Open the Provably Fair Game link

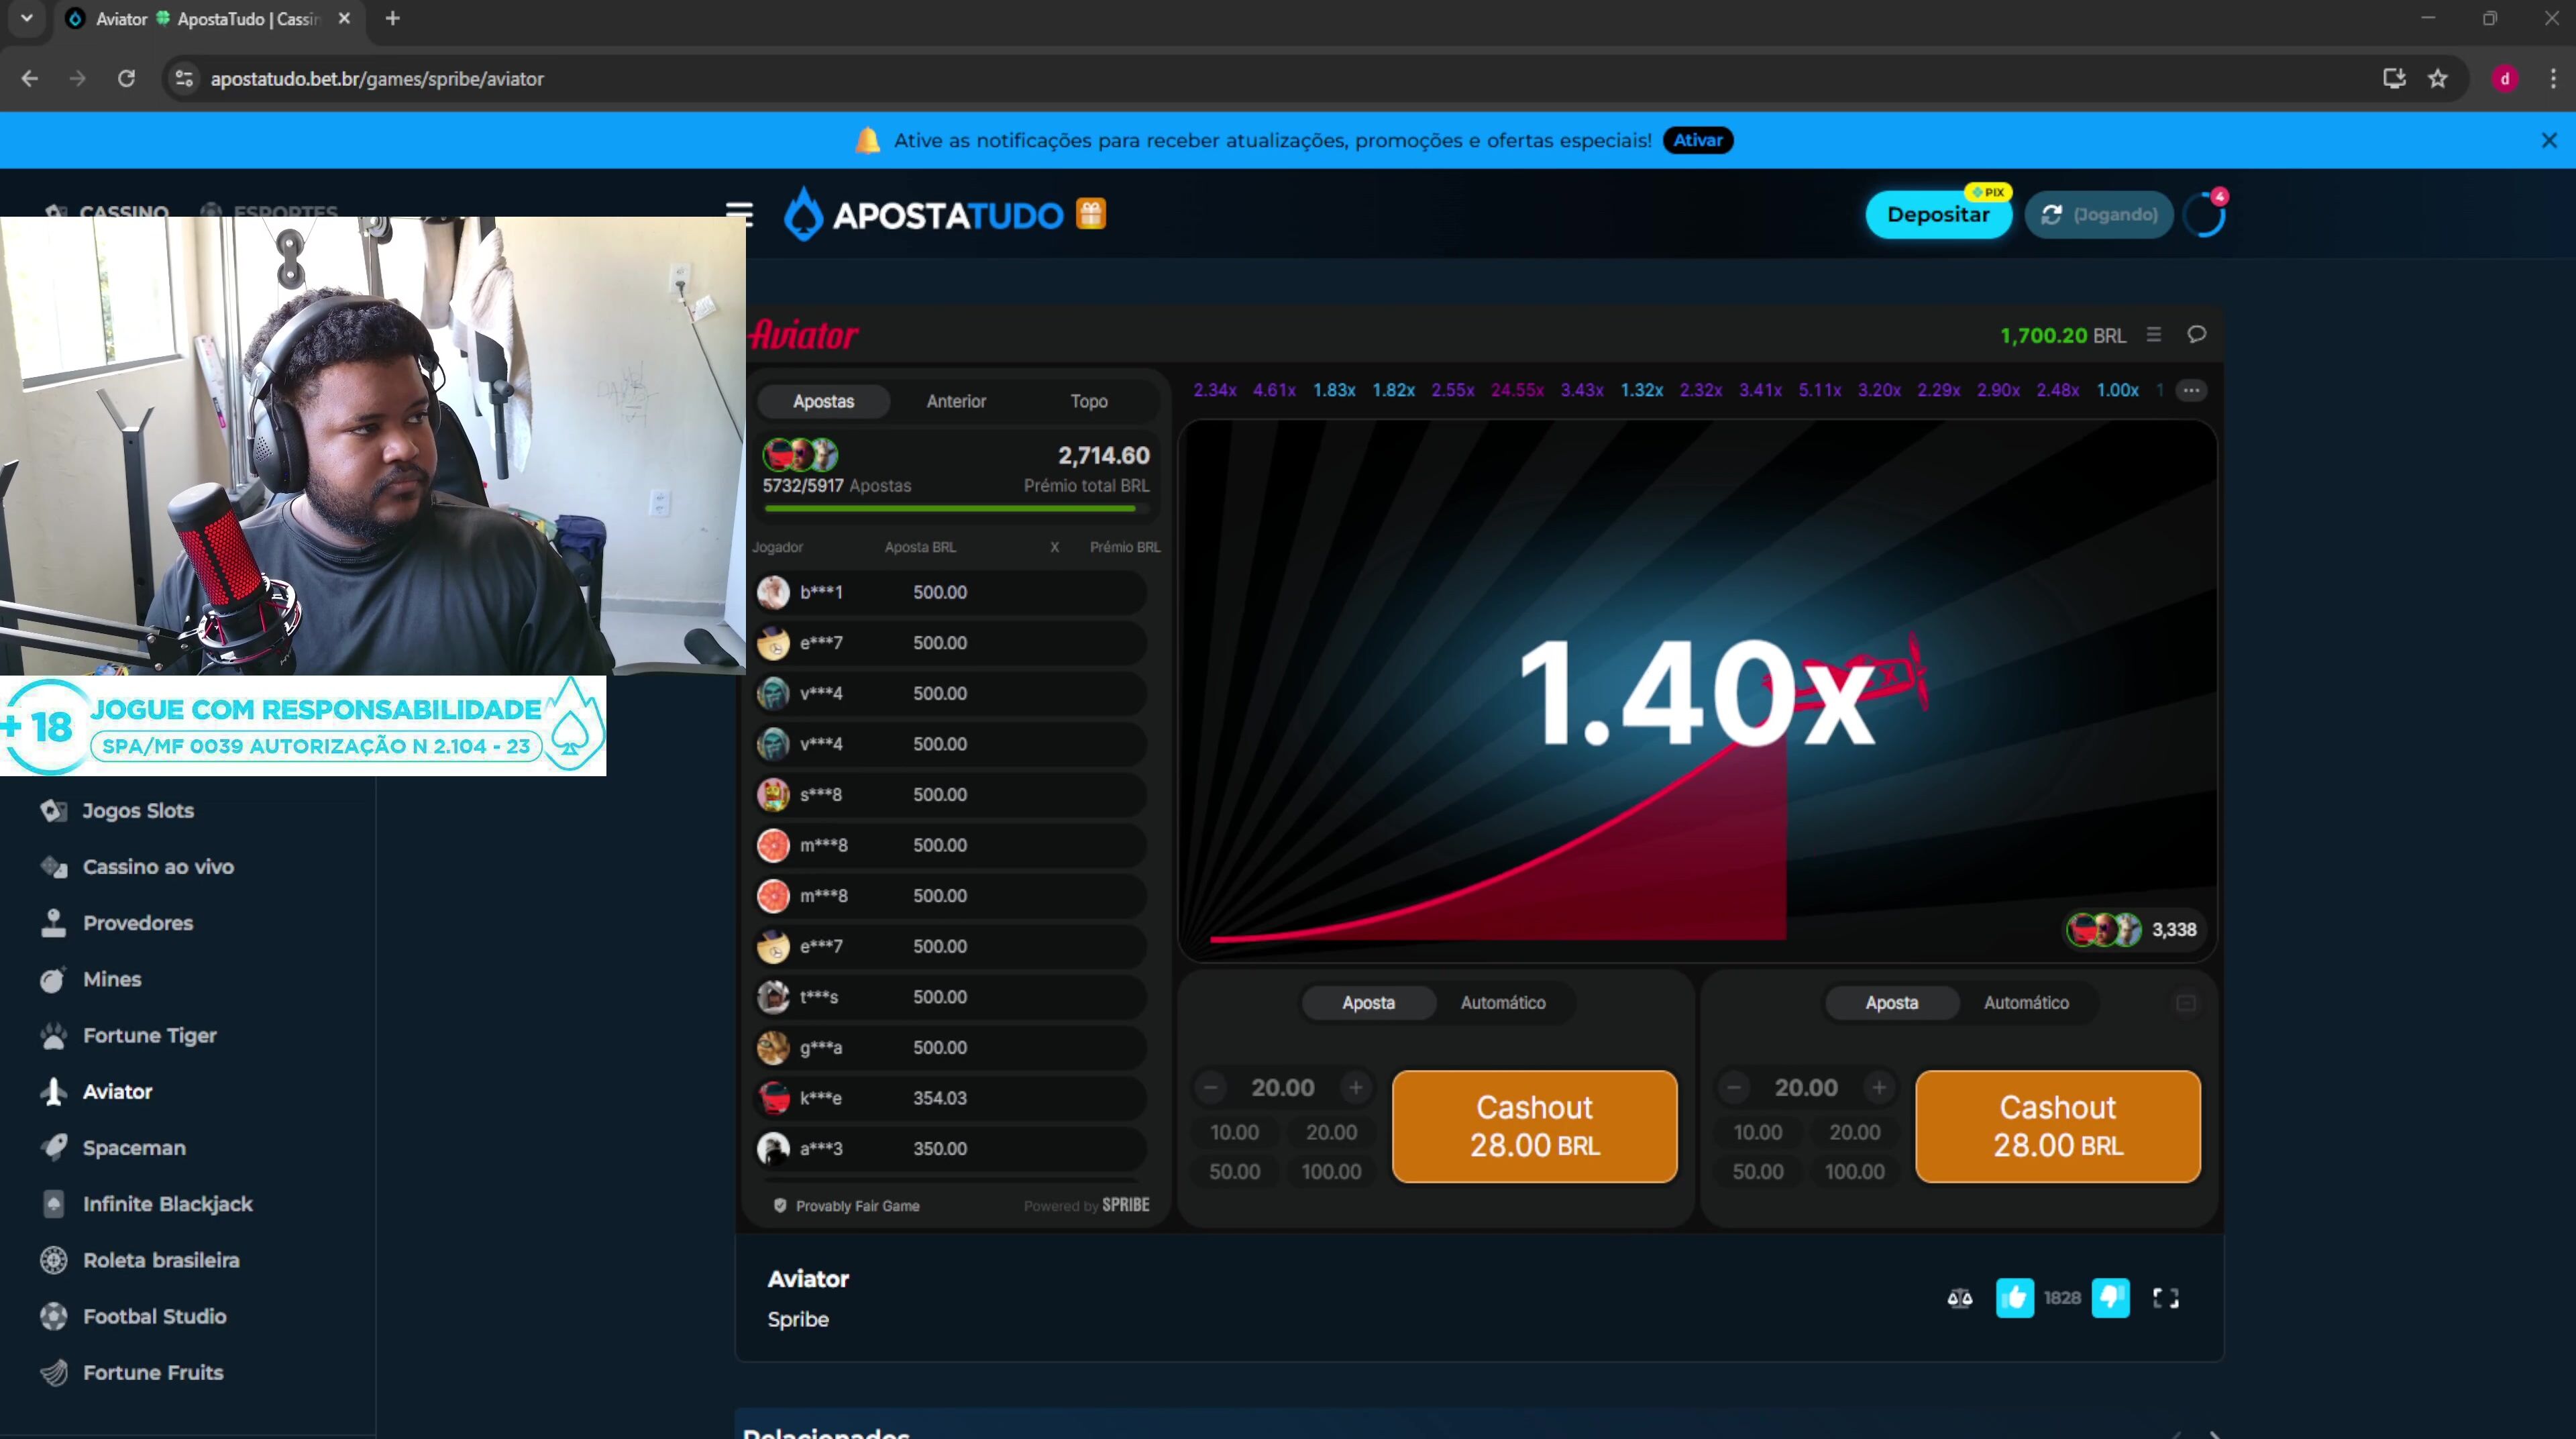846,1205
